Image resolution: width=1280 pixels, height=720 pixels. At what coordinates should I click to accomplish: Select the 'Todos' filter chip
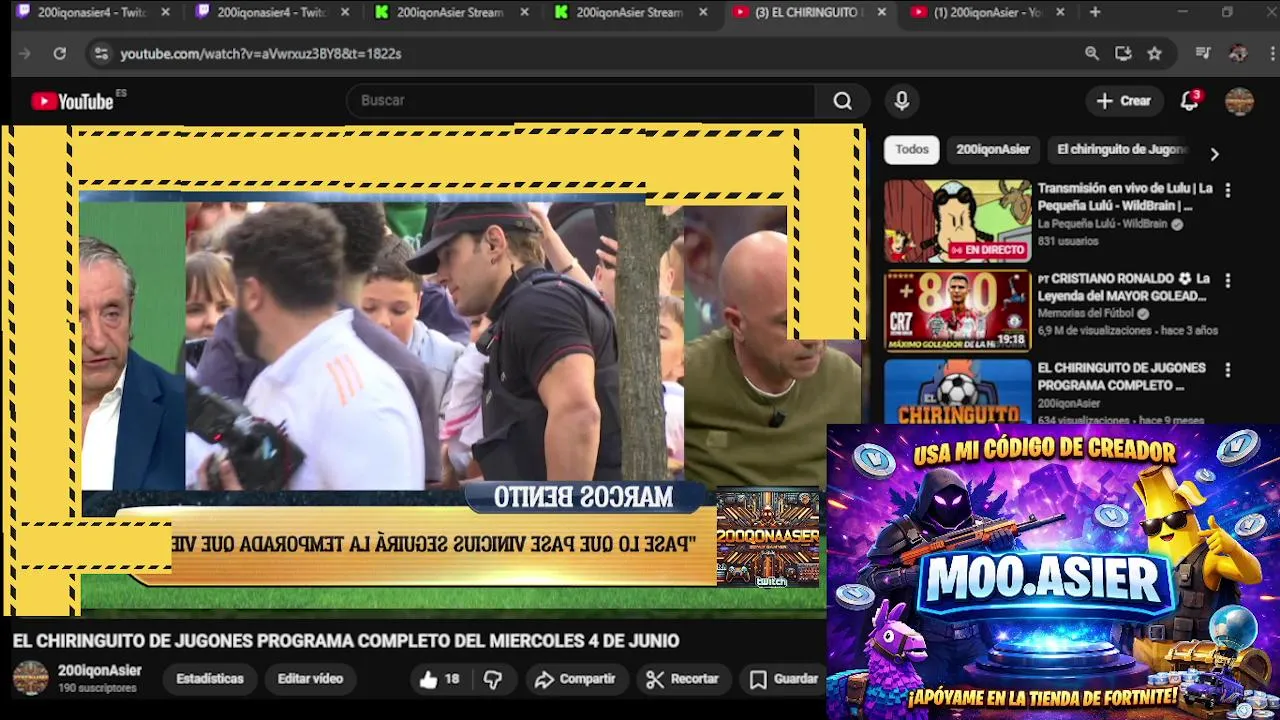[912, 149]
